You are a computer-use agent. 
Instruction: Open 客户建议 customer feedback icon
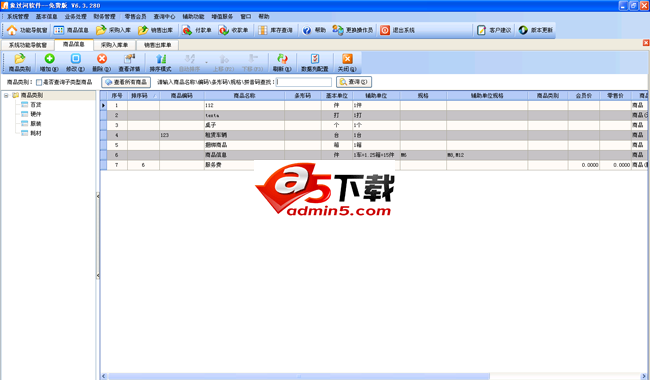point(481,30)
